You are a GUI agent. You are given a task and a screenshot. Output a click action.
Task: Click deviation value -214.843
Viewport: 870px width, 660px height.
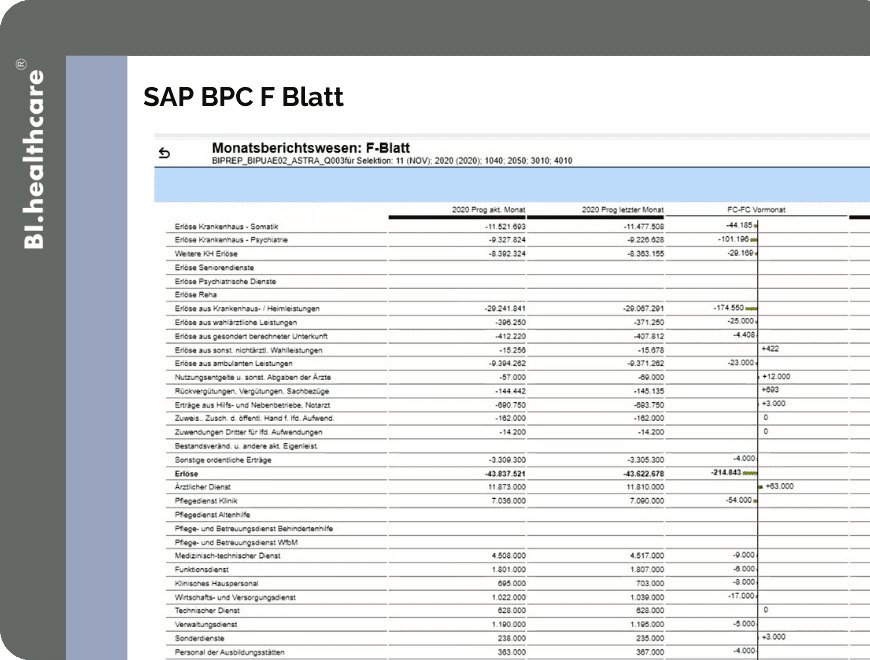click(x=726, y=473)
